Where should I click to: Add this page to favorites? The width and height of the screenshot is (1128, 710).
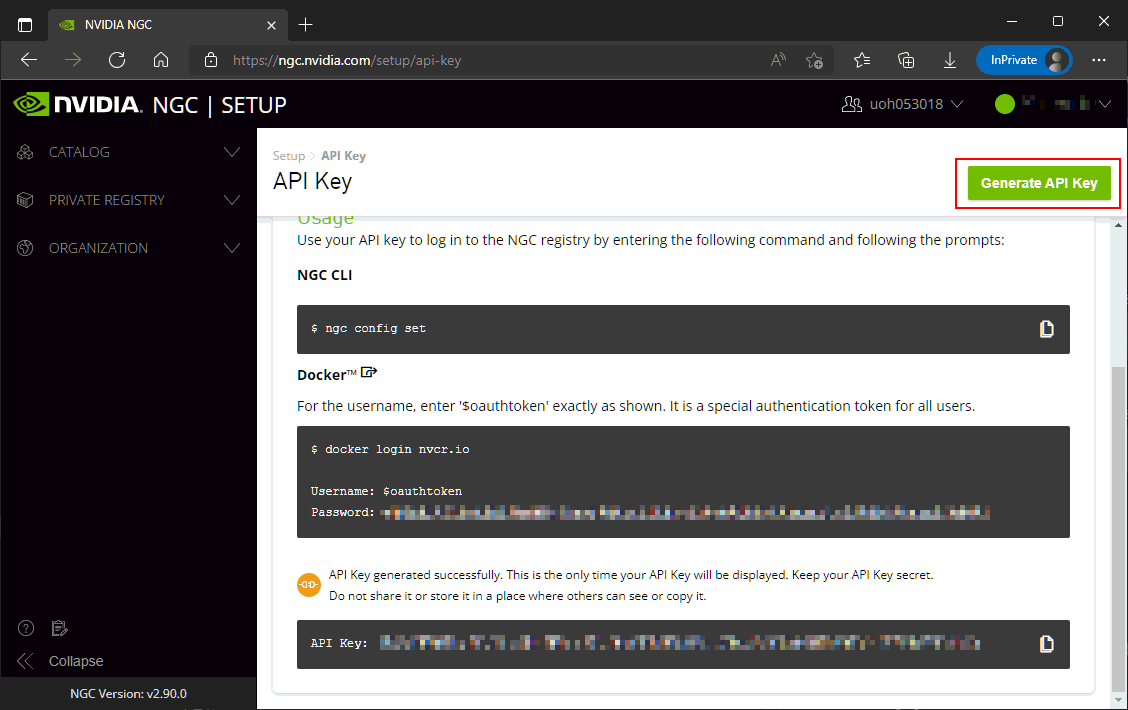815,60
